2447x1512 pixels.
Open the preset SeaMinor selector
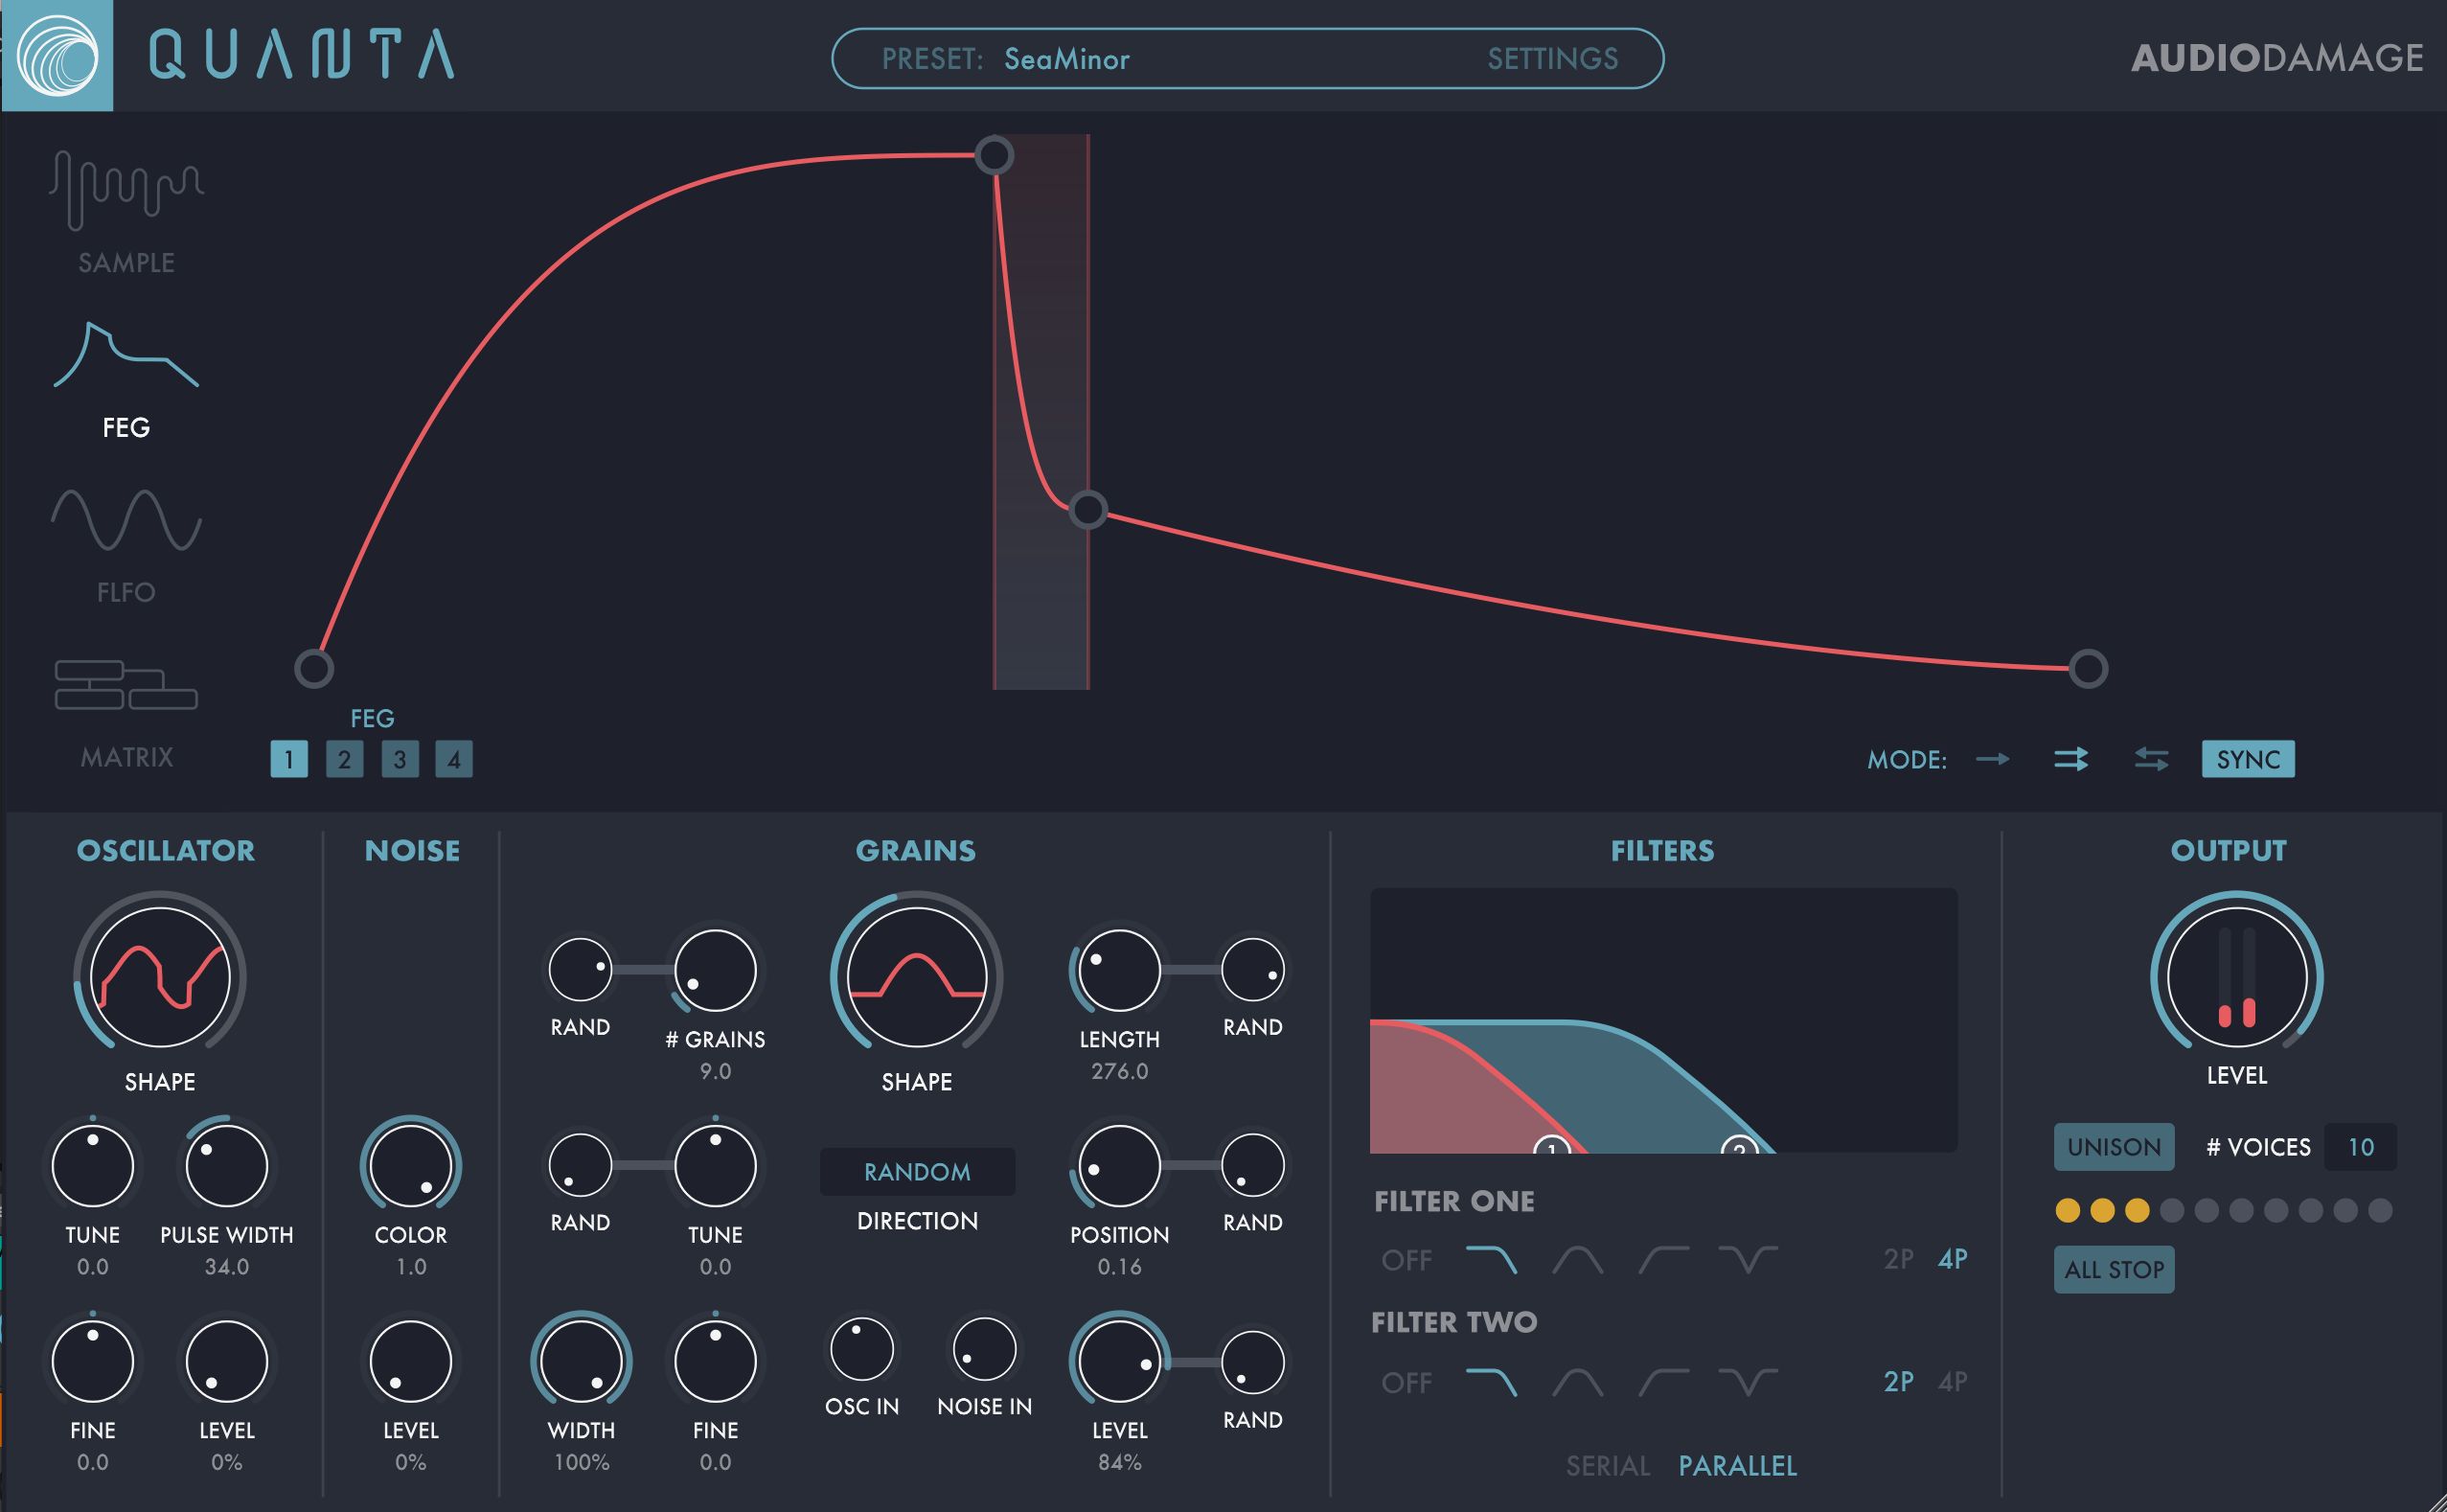[x=1066, y=59]
